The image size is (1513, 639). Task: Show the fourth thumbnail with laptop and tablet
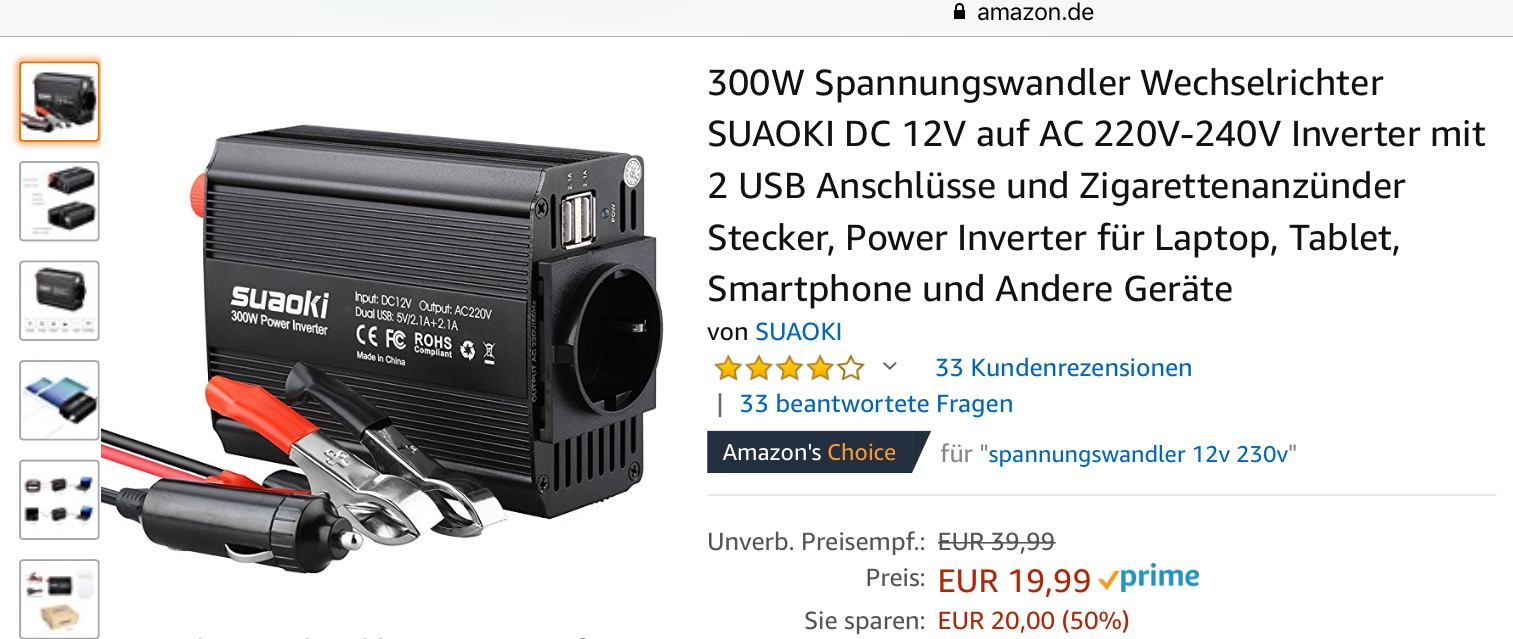(59, 400)
